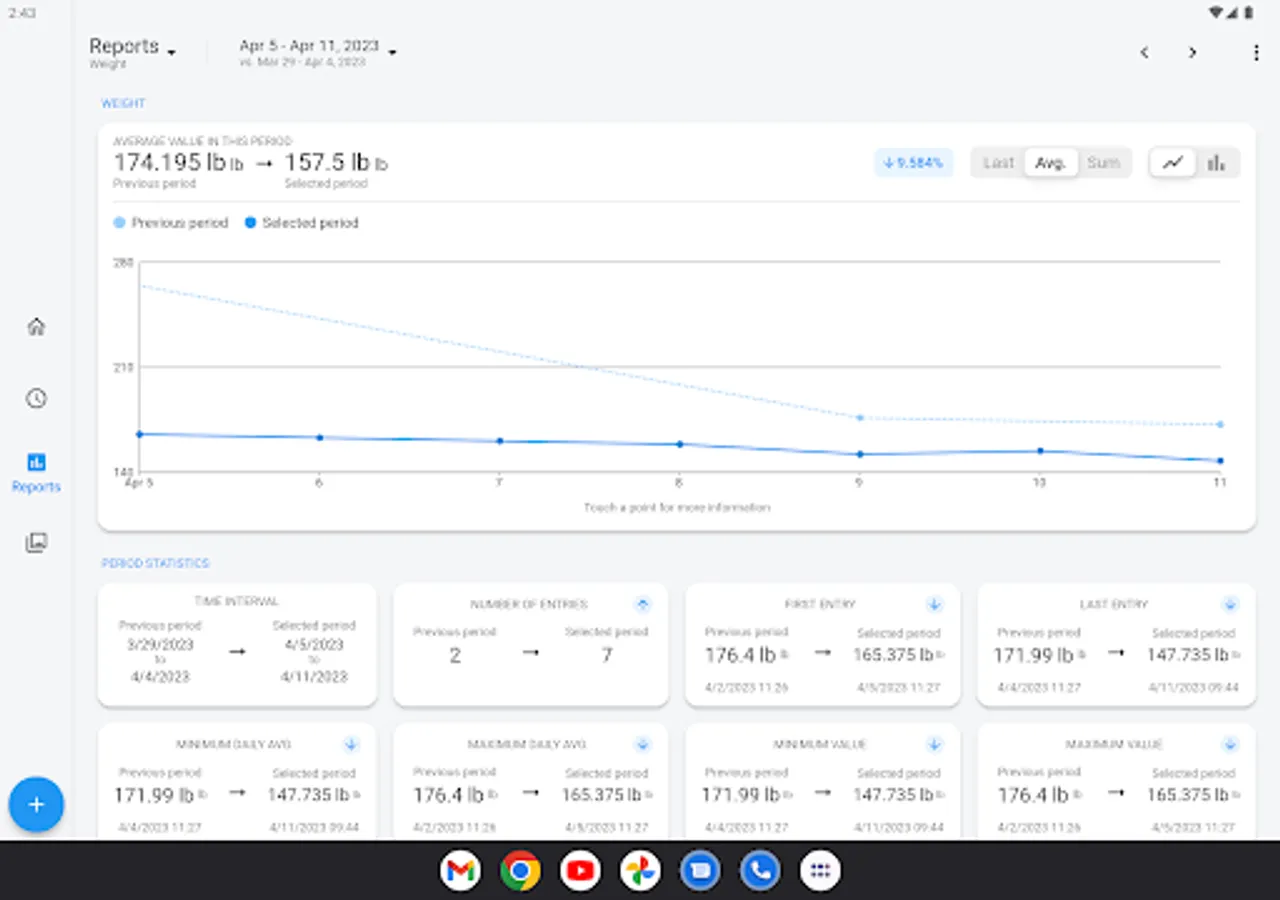
Task: Open Gmail from the taskbar
Action: pos(460,871)
